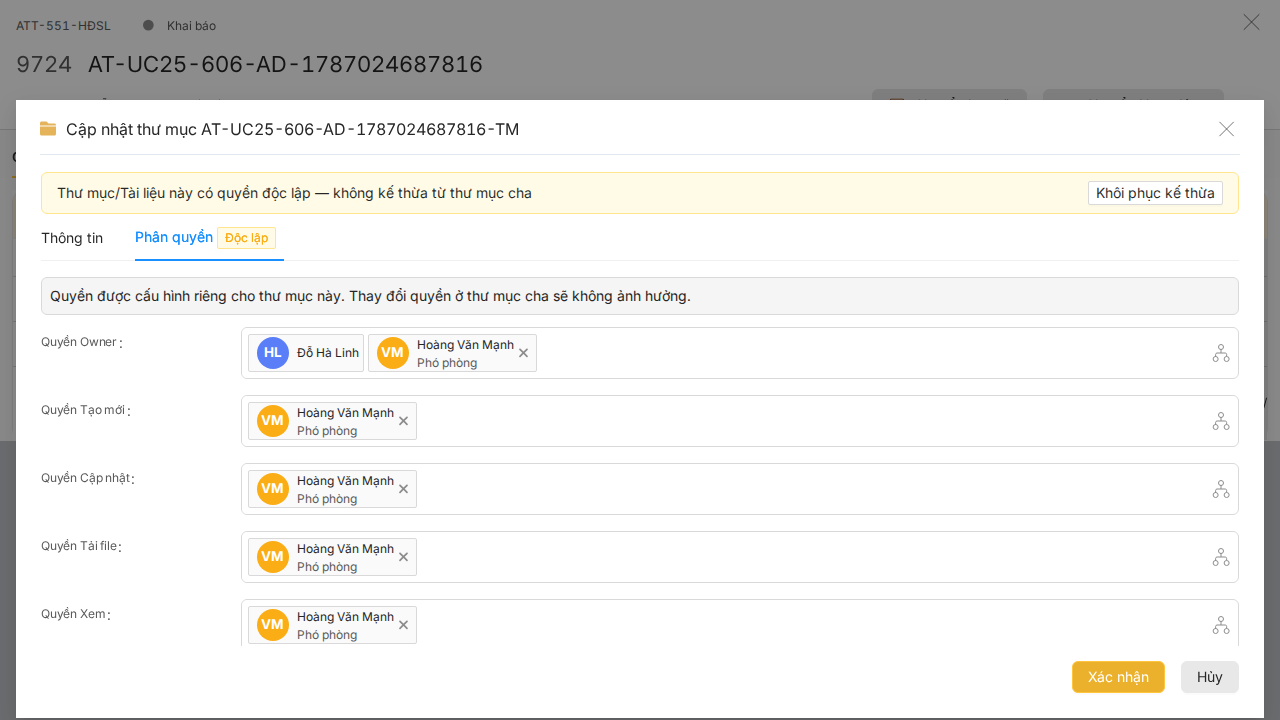Click the VM avatar in Quyền Xem
The width and height of the screenshot is (1280, 720).
273,625
